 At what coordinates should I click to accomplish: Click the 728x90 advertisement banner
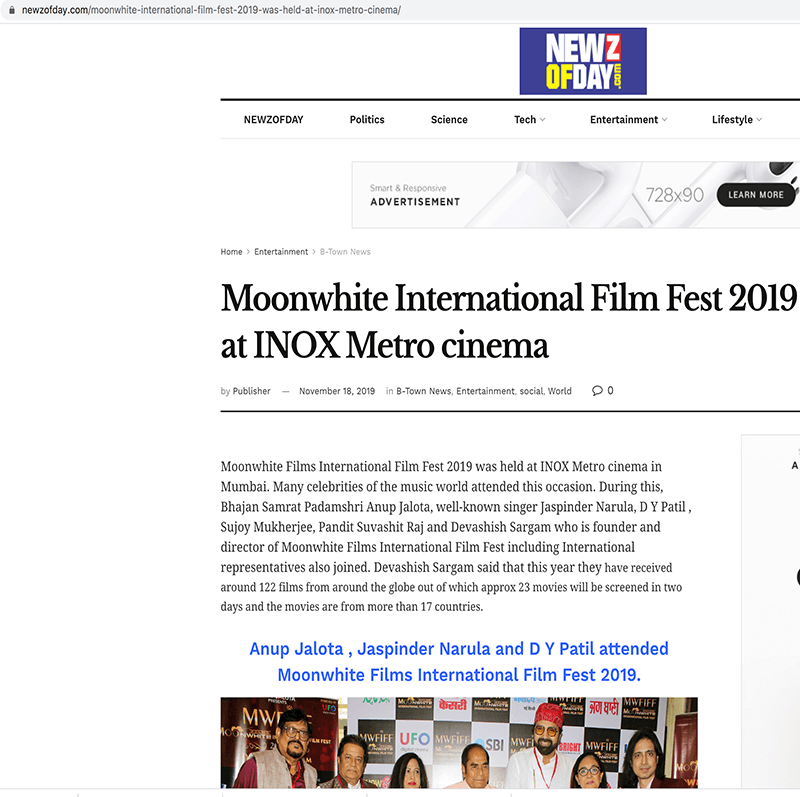[576, 195]
